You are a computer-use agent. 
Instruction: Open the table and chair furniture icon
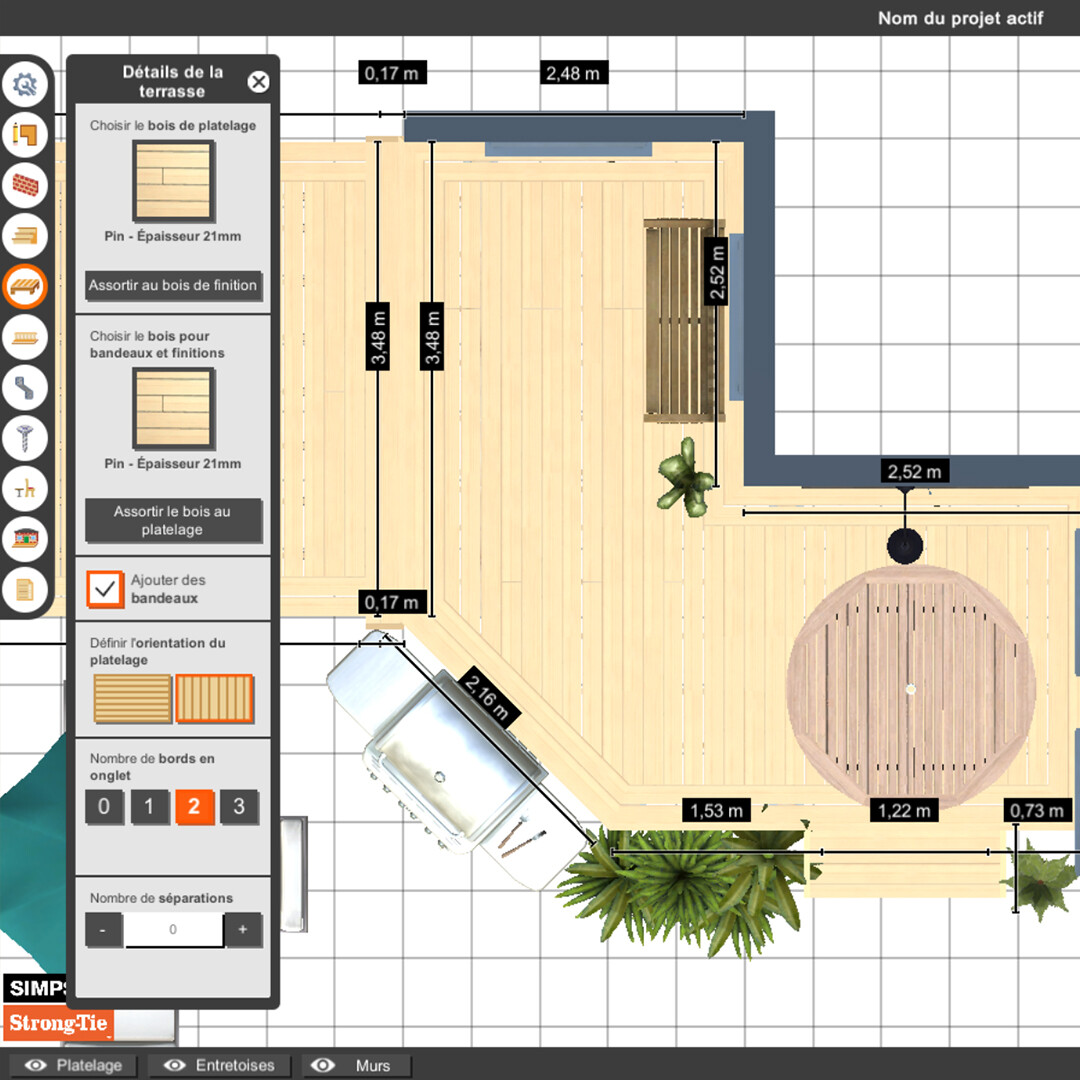[25, 489]
